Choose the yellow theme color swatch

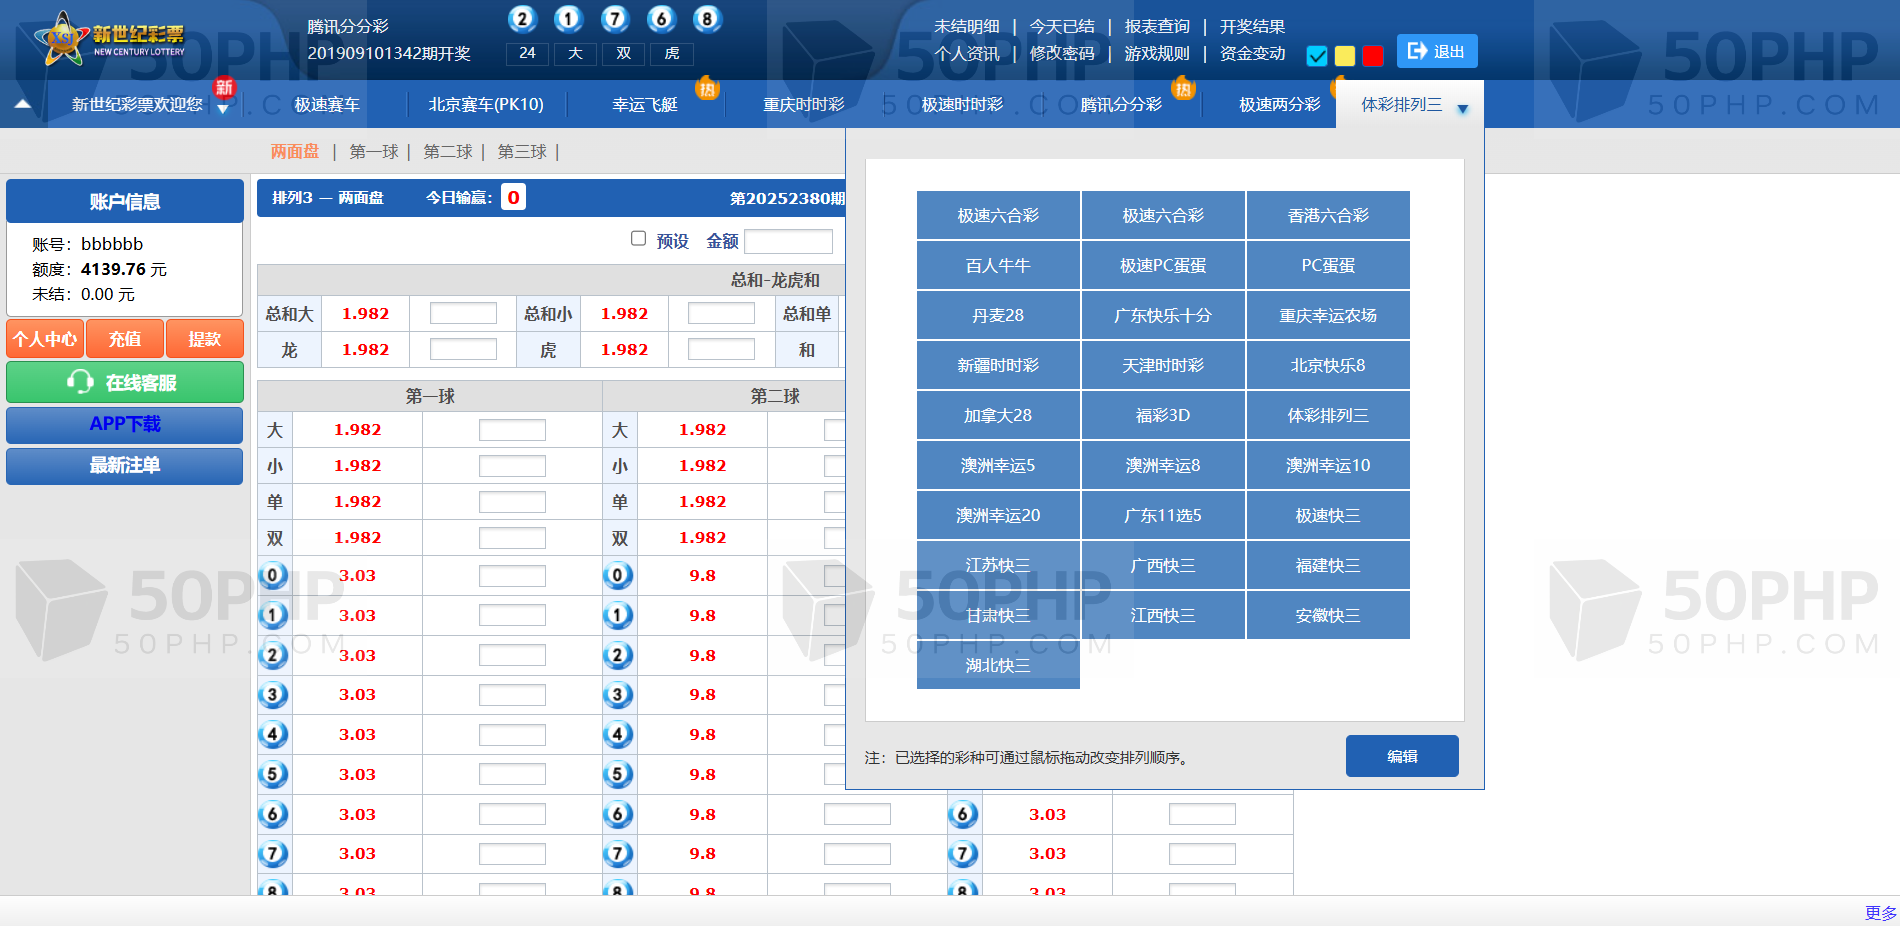pyautogui.click(x=1345, y=56)
